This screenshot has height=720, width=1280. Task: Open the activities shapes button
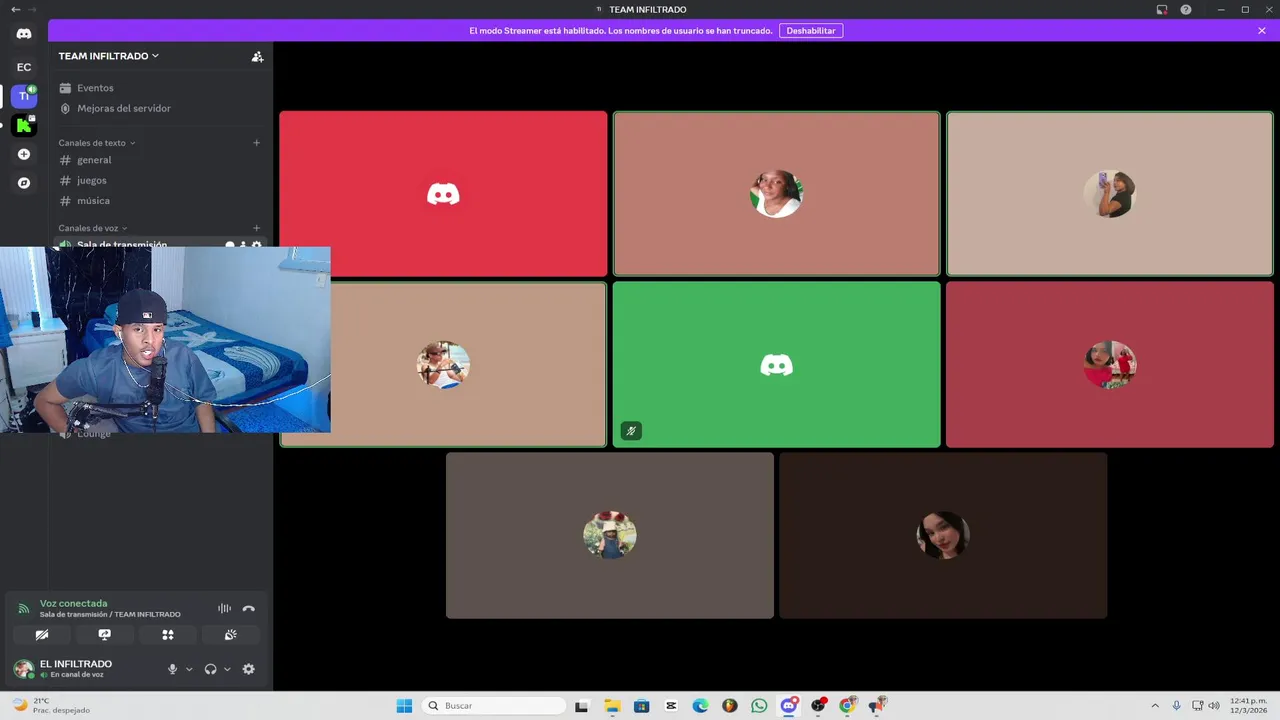coord(168,635)
